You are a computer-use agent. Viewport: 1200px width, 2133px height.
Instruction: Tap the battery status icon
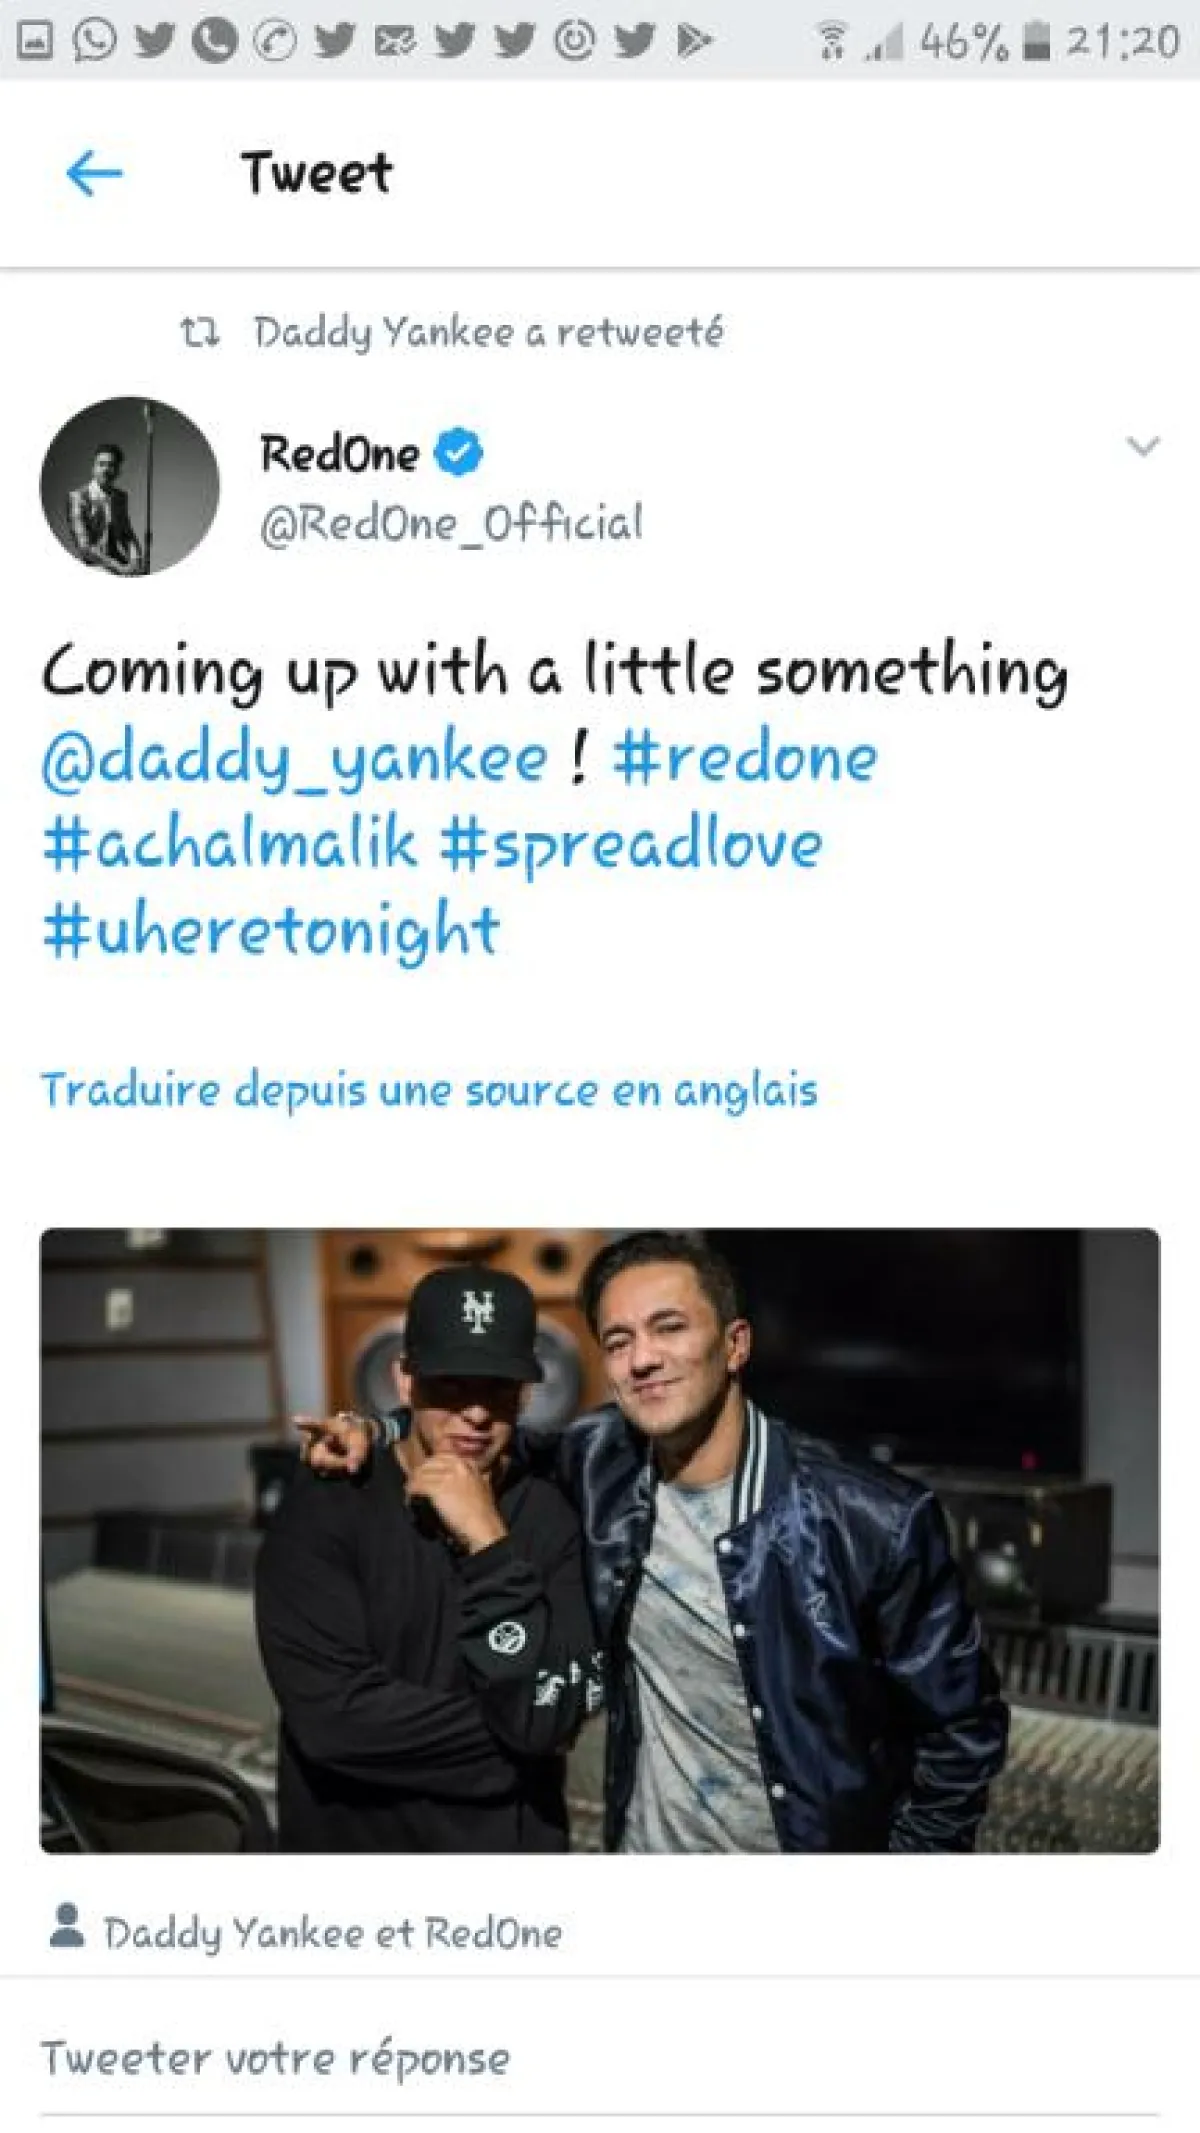[x=1039, y=42]
